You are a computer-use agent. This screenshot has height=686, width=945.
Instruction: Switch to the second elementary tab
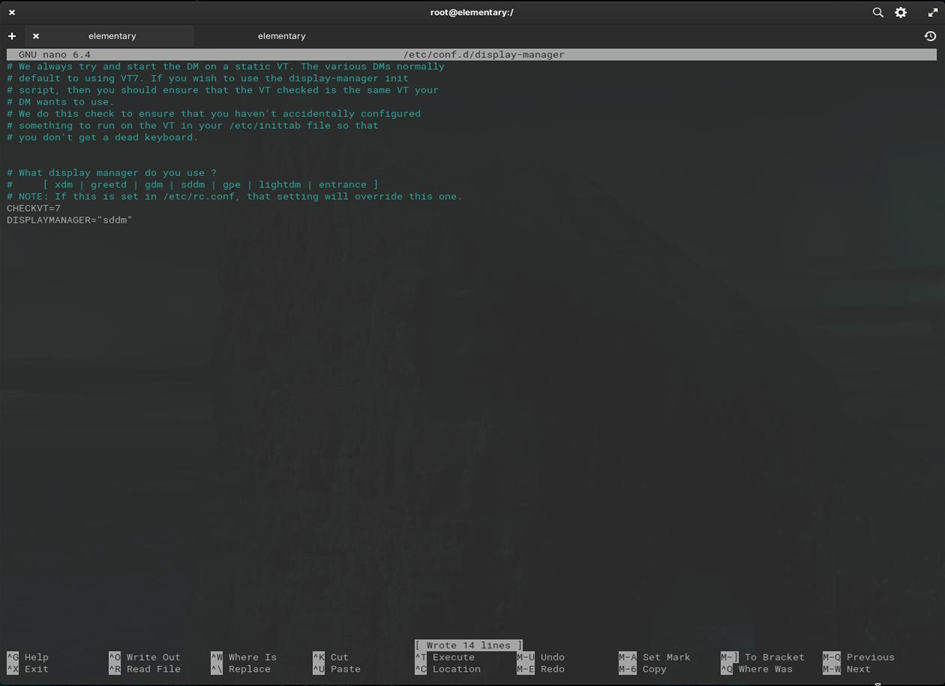(x=281, y=36)
